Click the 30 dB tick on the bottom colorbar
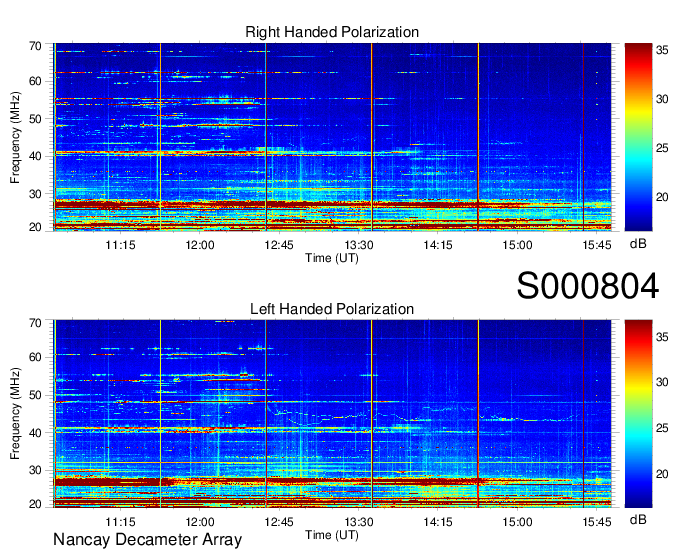This screenshot has height=552, width=680. click(x=662, y=382)
